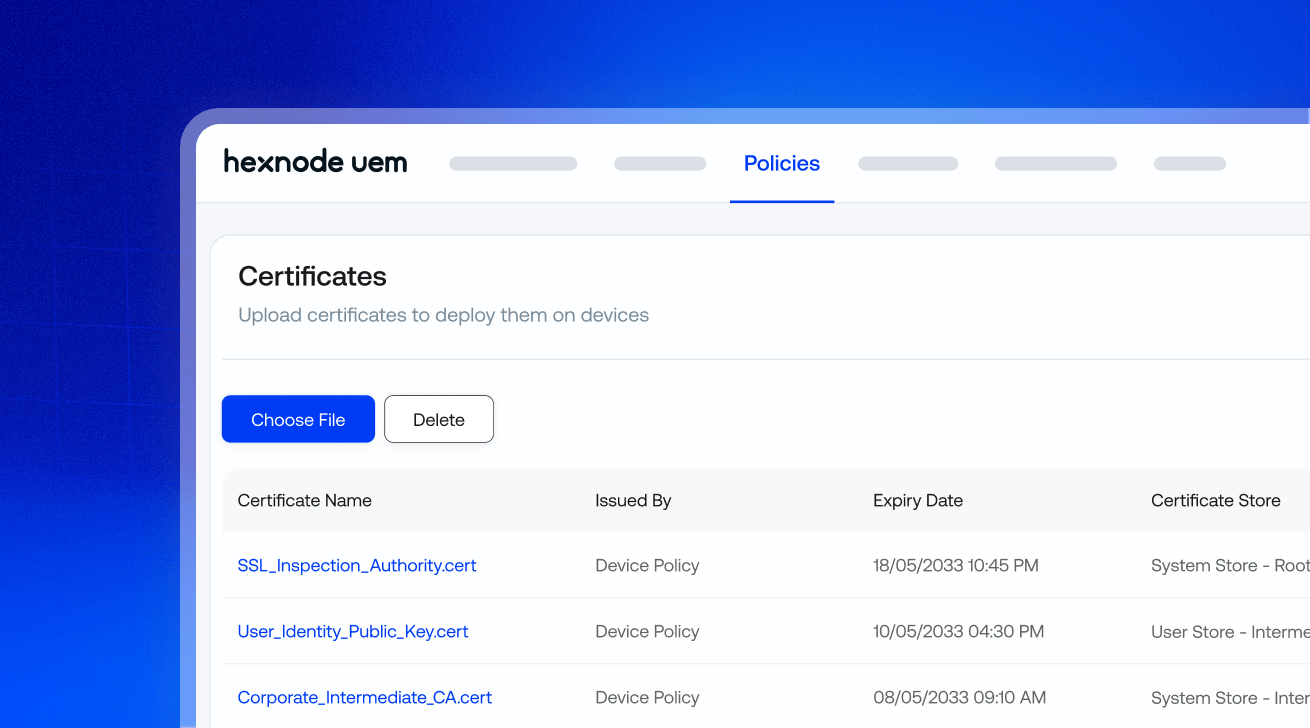Open Corporate_Intermediate_CA.cert certificate link

tap(365, 698)
